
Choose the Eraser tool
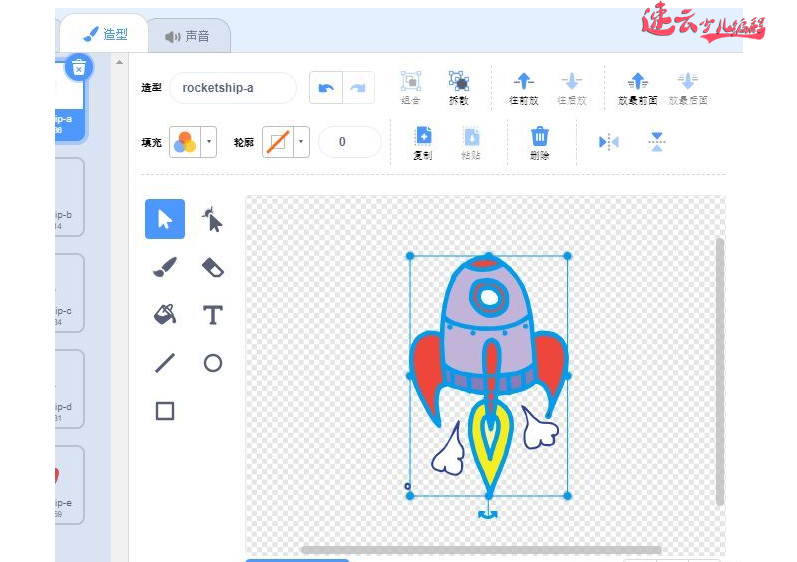tap(212, 267)
